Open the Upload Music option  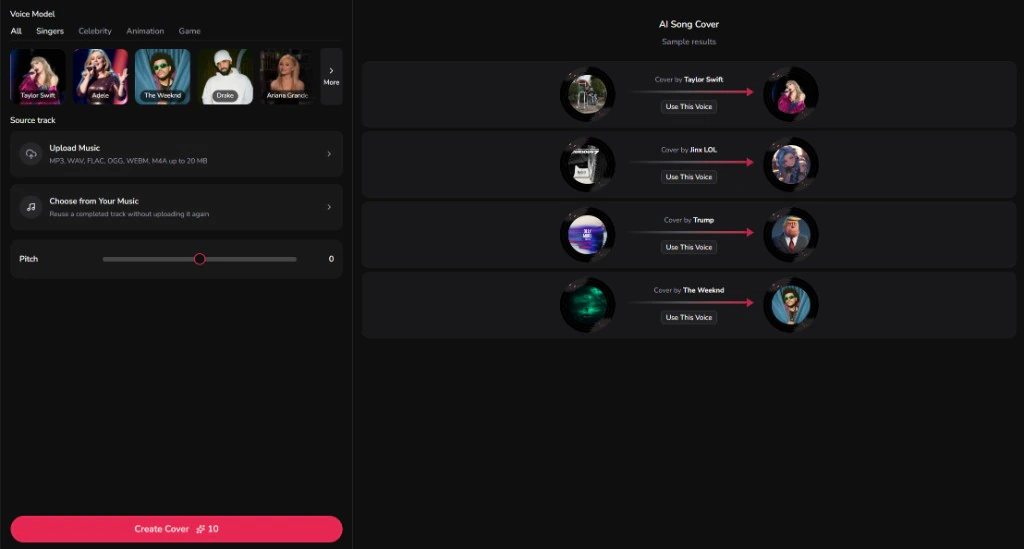(x=176, y=154)
